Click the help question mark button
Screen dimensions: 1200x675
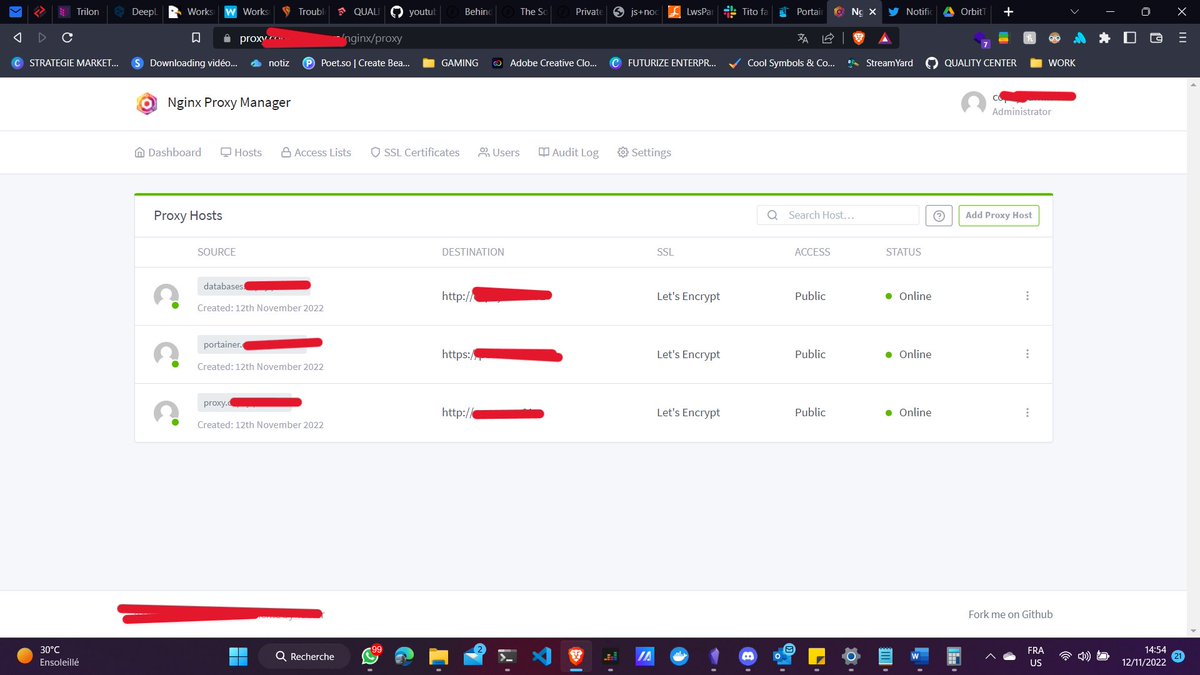pyautogui.click(x=938, y=215)
